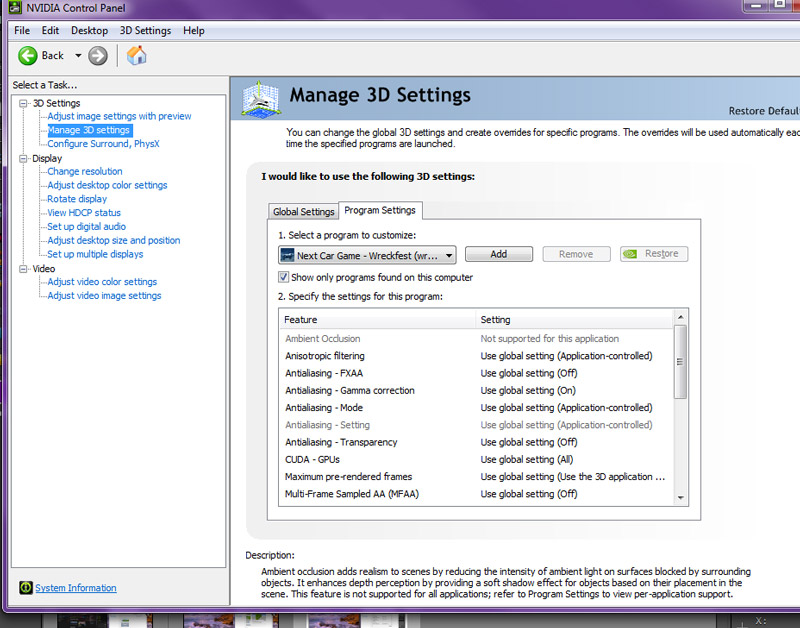Open the program selection dropdown
800x628 pixels.
pos(367,255)
